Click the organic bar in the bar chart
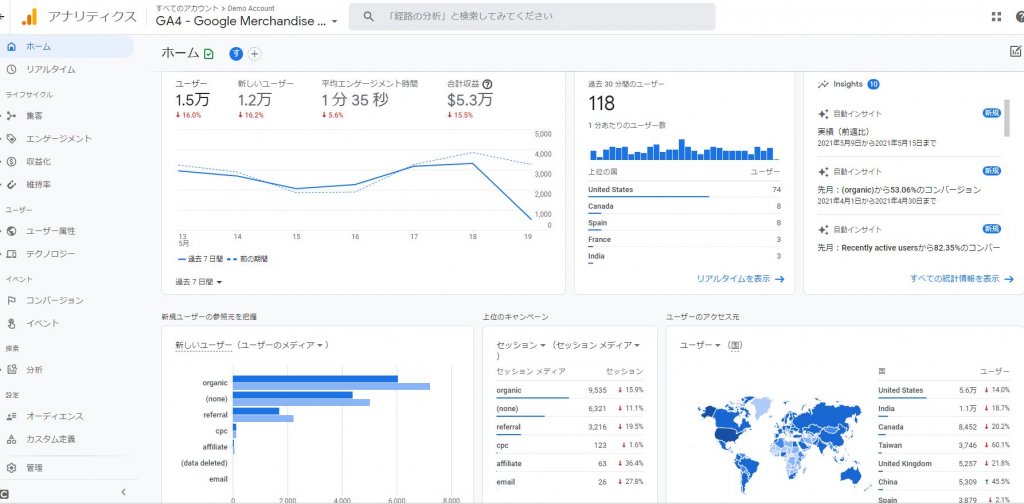The height and width of the screenshot is (504, 1024). click(315, 379)
